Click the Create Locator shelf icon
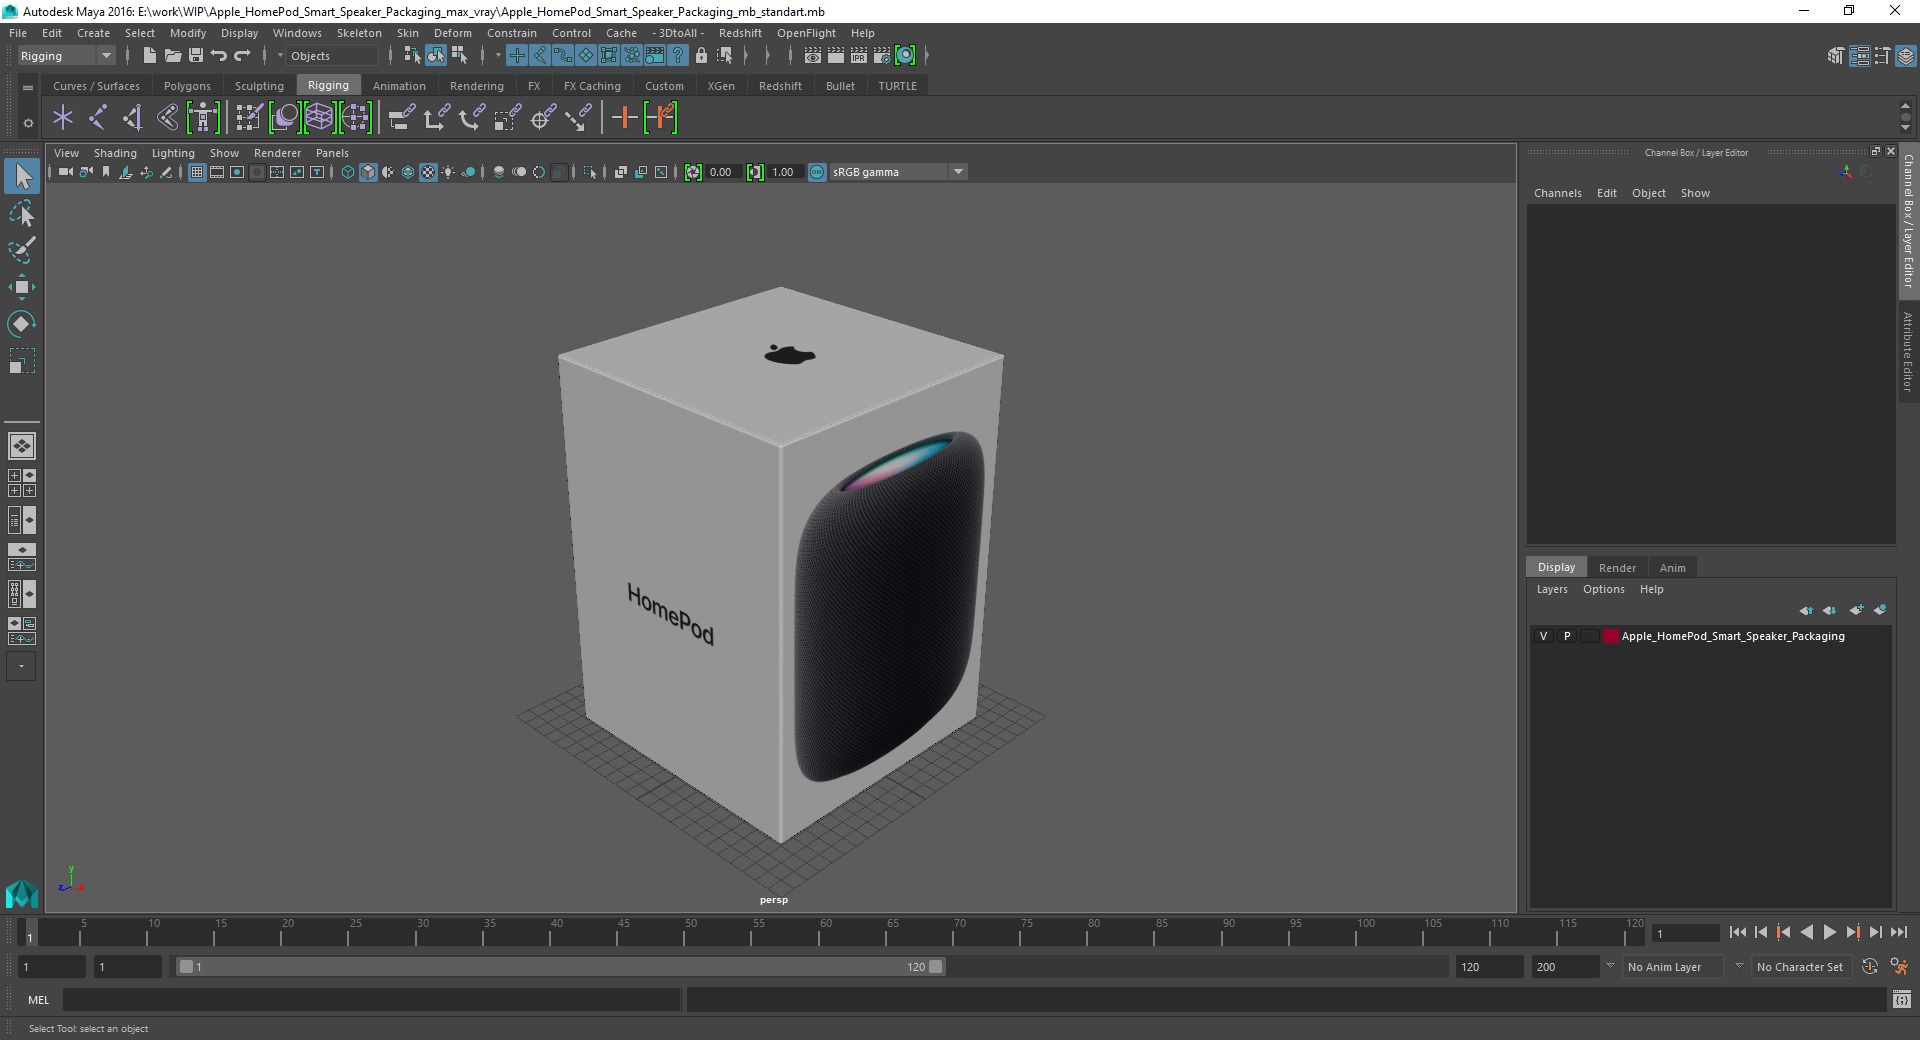This screenshot has height=1040, width=1920. coord(63,118)
